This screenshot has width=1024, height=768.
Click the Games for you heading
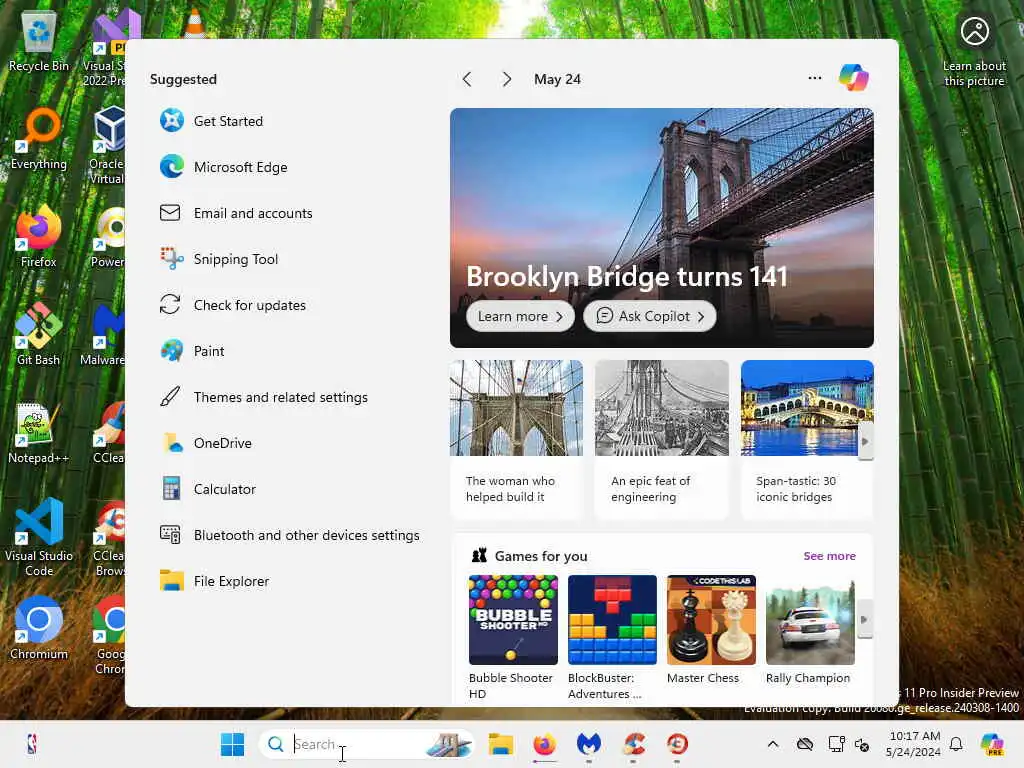coord(541,556)
